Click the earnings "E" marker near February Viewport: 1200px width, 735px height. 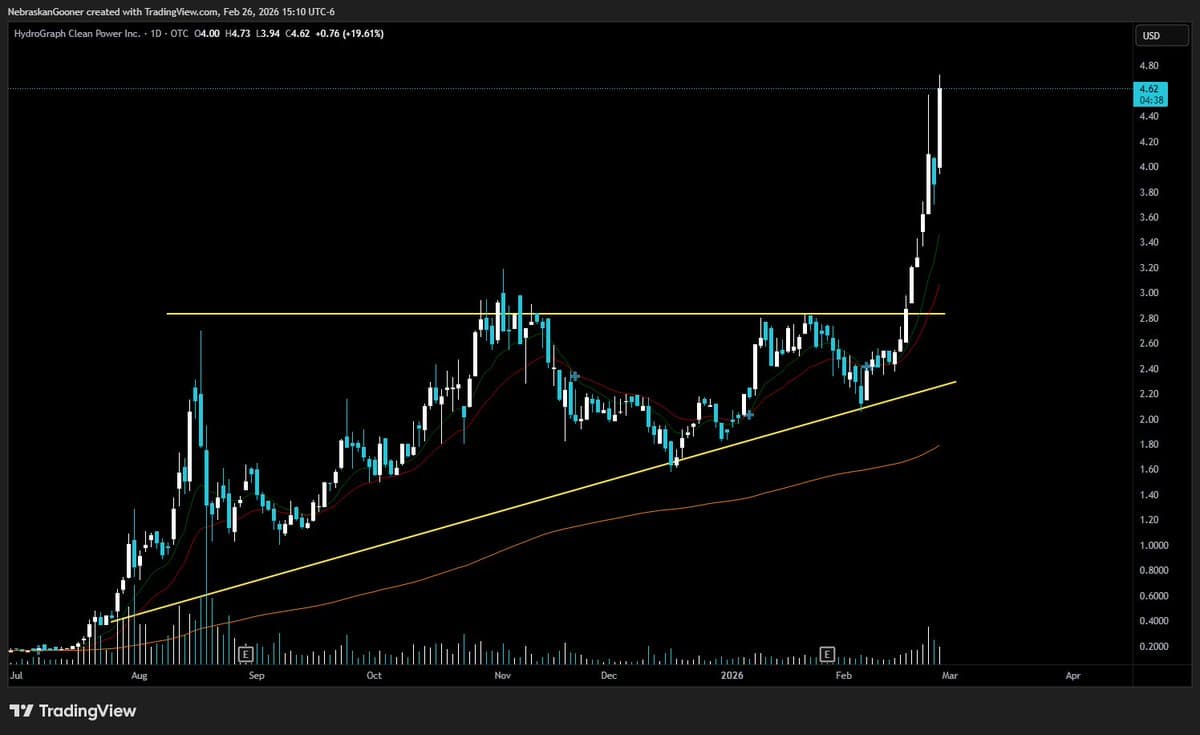click(827, 652)
